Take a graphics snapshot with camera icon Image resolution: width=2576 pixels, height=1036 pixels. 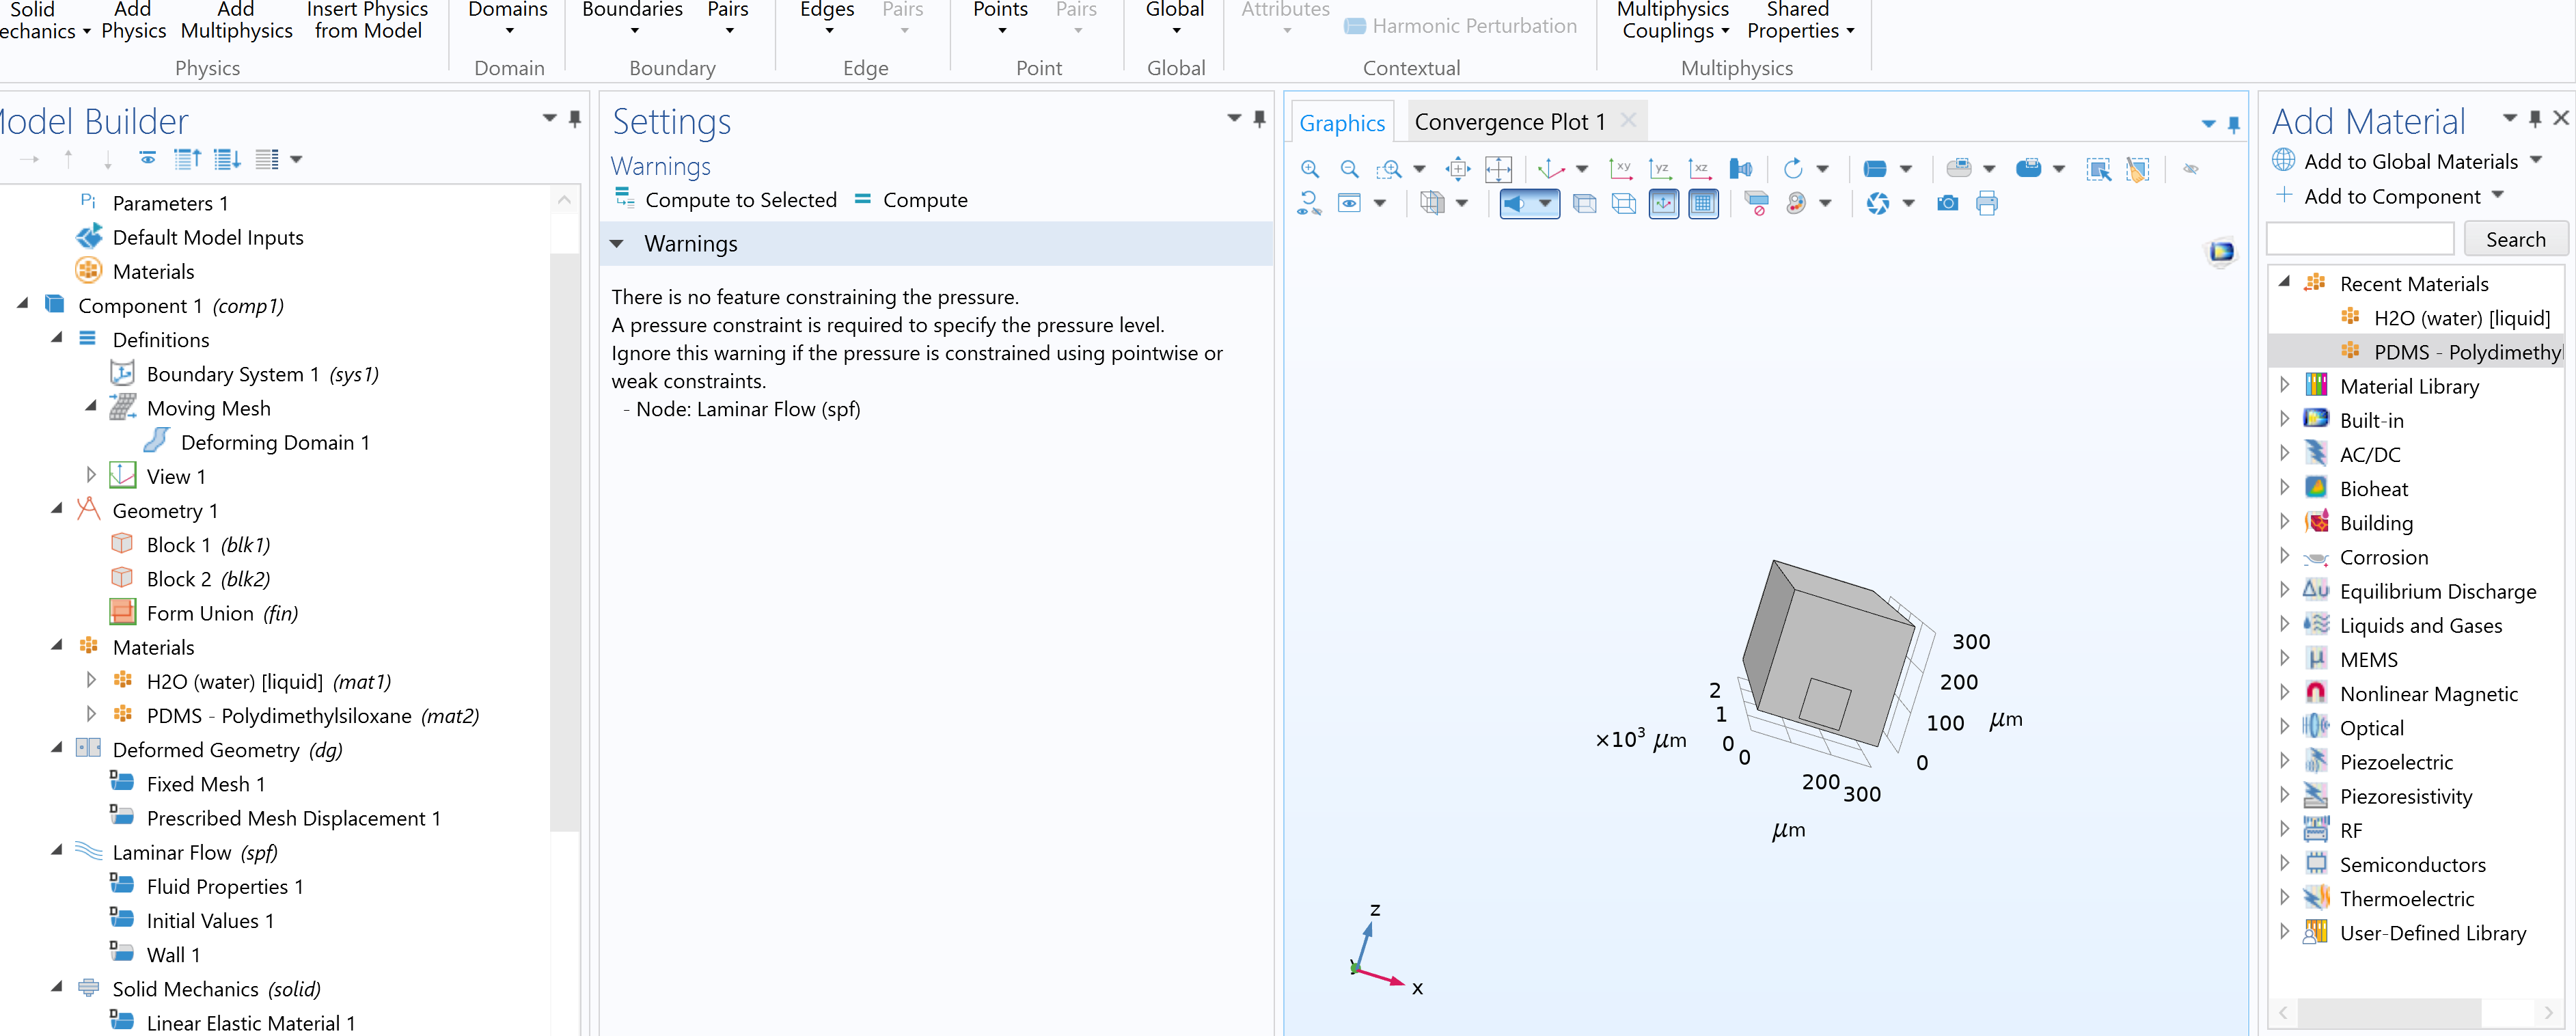(1947, 204)
